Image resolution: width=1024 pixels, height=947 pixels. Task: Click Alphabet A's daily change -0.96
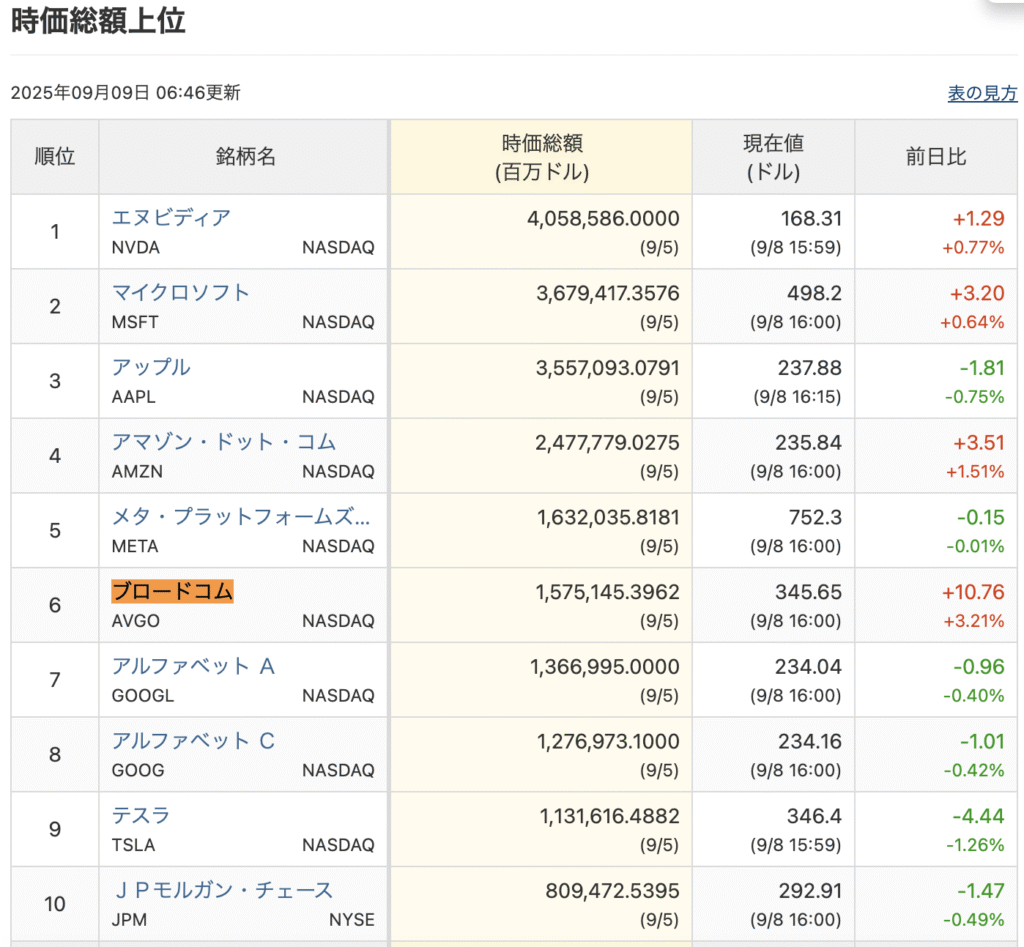coord(979,666)
